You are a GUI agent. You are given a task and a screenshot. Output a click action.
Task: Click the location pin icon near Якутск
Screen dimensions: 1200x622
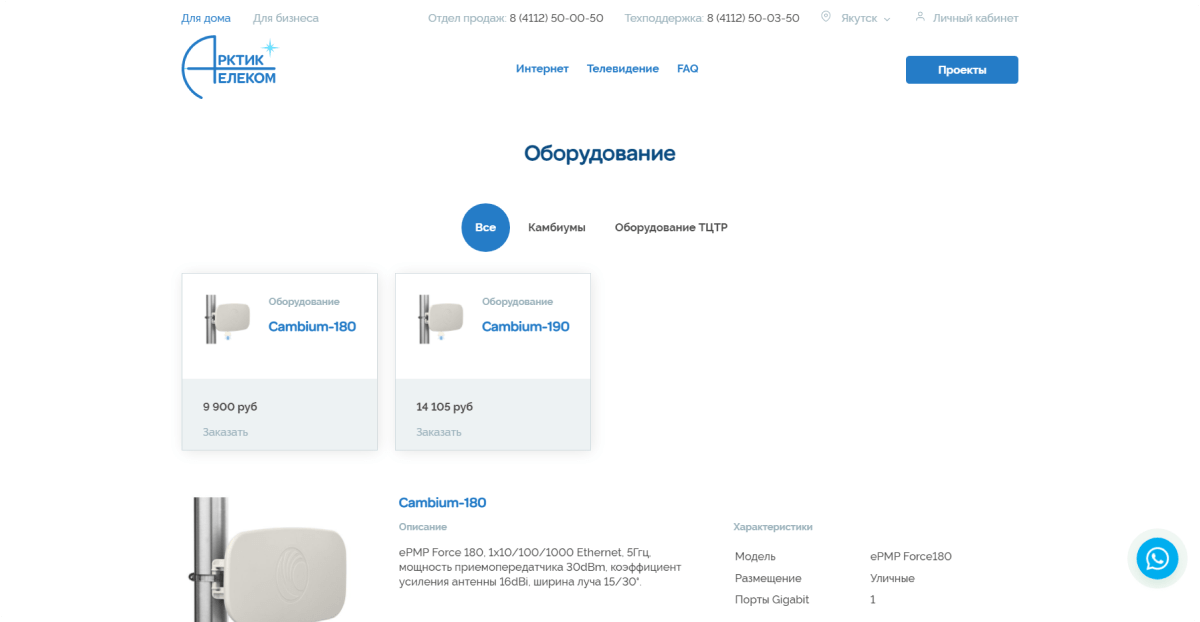826,17
